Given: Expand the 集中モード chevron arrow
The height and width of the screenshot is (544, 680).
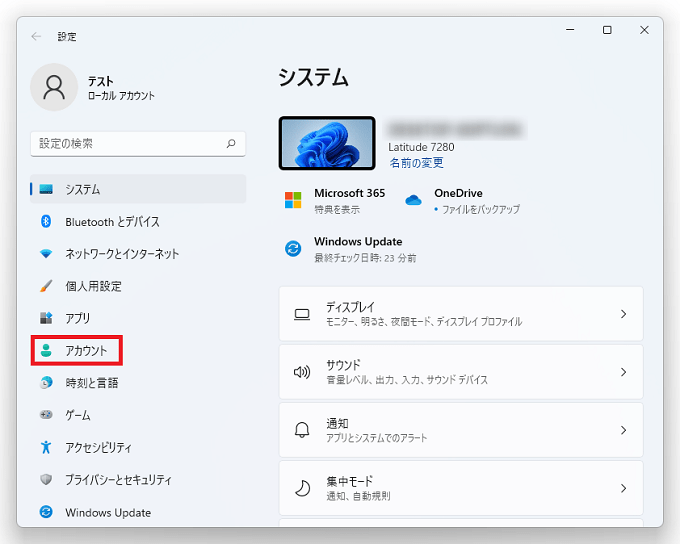Looking at the screenshot, I should pos(624,488).
